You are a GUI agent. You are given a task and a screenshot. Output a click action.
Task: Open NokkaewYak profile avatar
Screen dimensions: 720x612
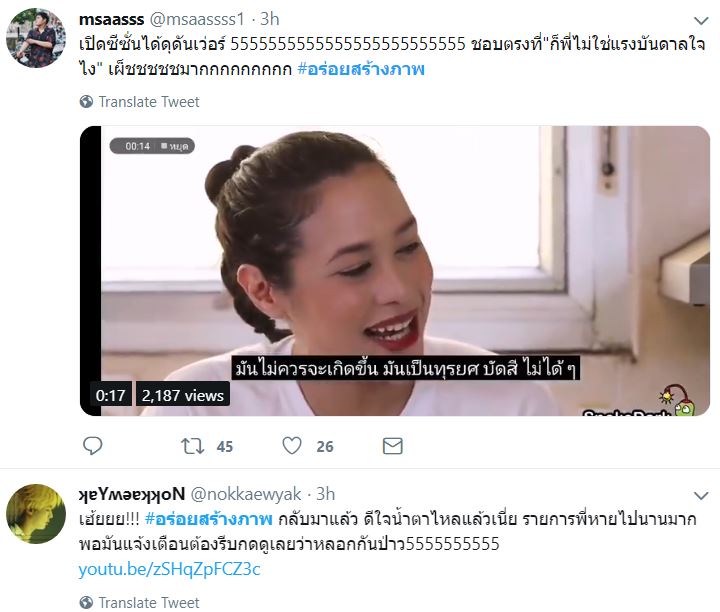tap(36, 514)
